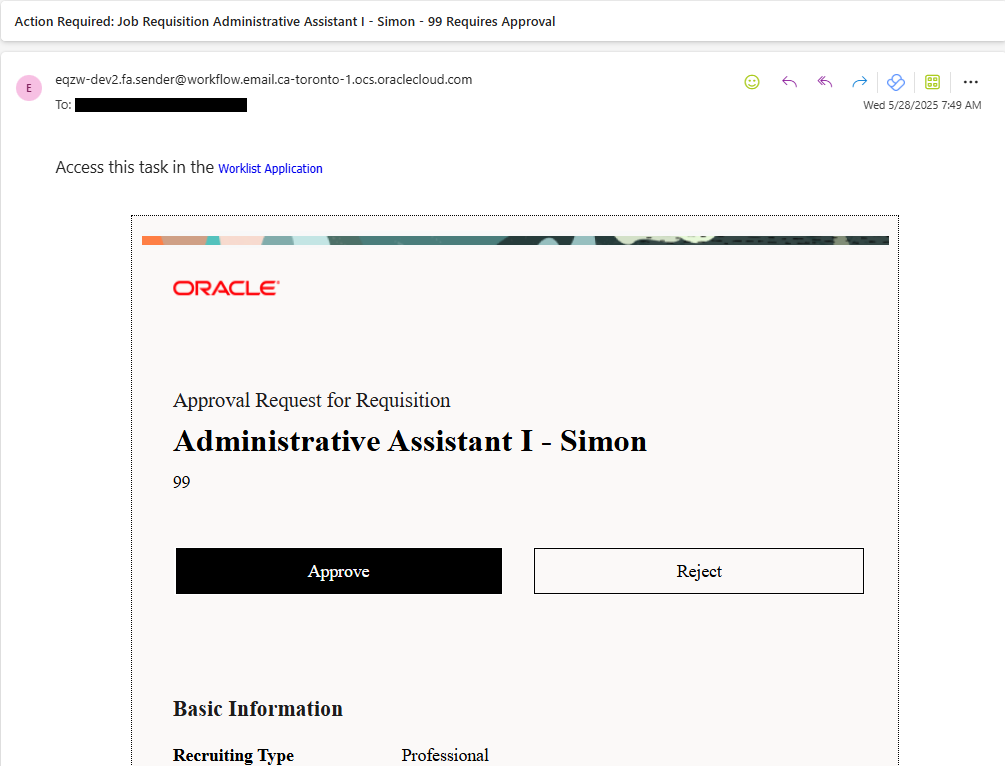The image size is (1005, 766).
Task: Open more message actions via the ellipsis
Action: (x=970, y=82)
